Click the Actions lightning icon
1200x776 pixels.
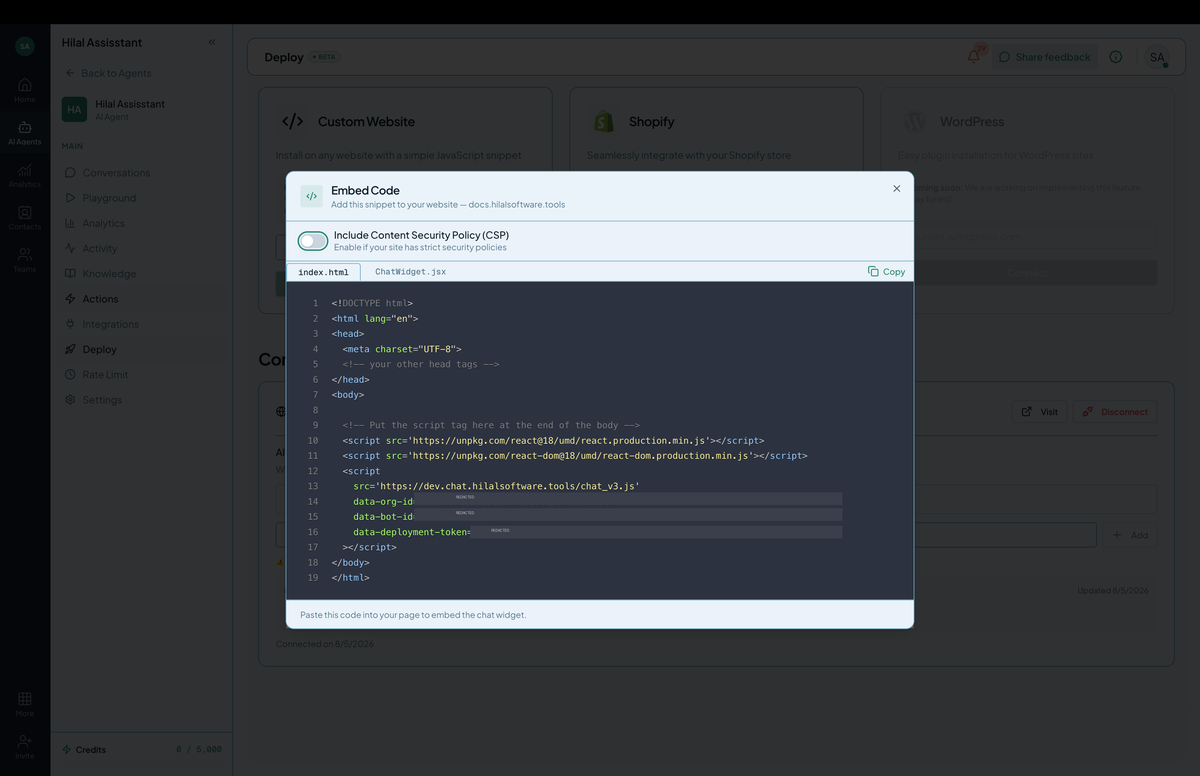70,299
